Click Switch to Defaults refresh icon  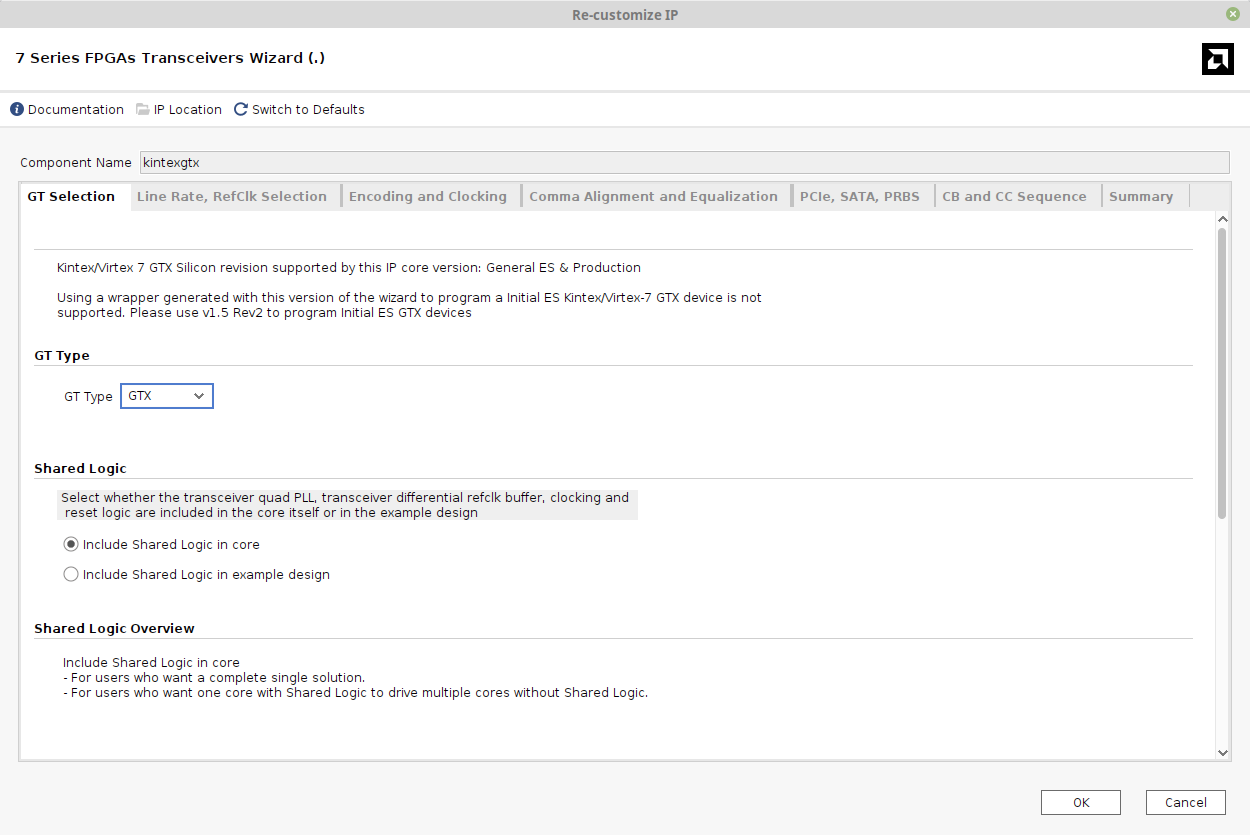[x=240, y=109]
